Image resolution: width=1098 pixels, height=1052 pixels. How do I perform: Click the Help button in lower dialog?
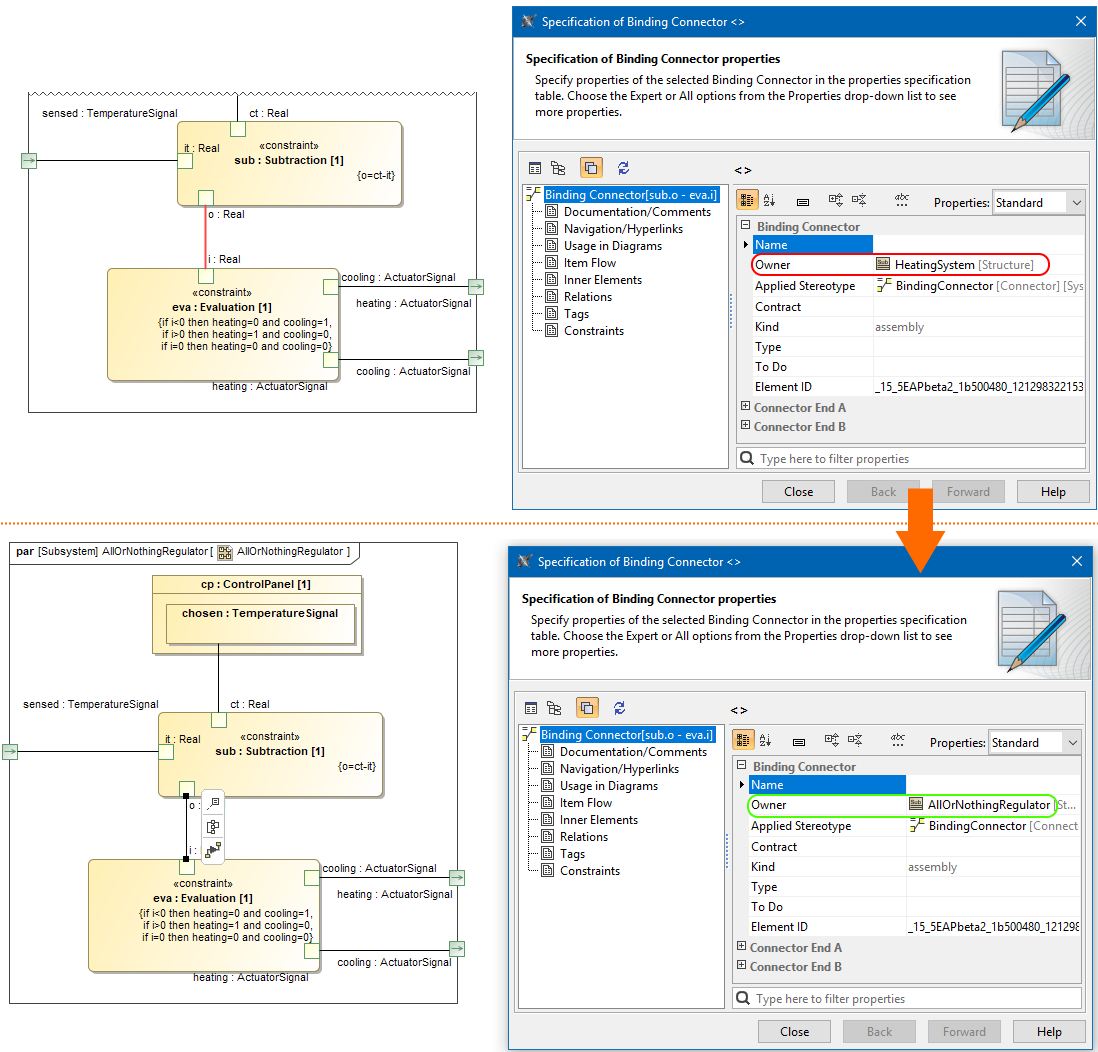coord(1048,1032)
